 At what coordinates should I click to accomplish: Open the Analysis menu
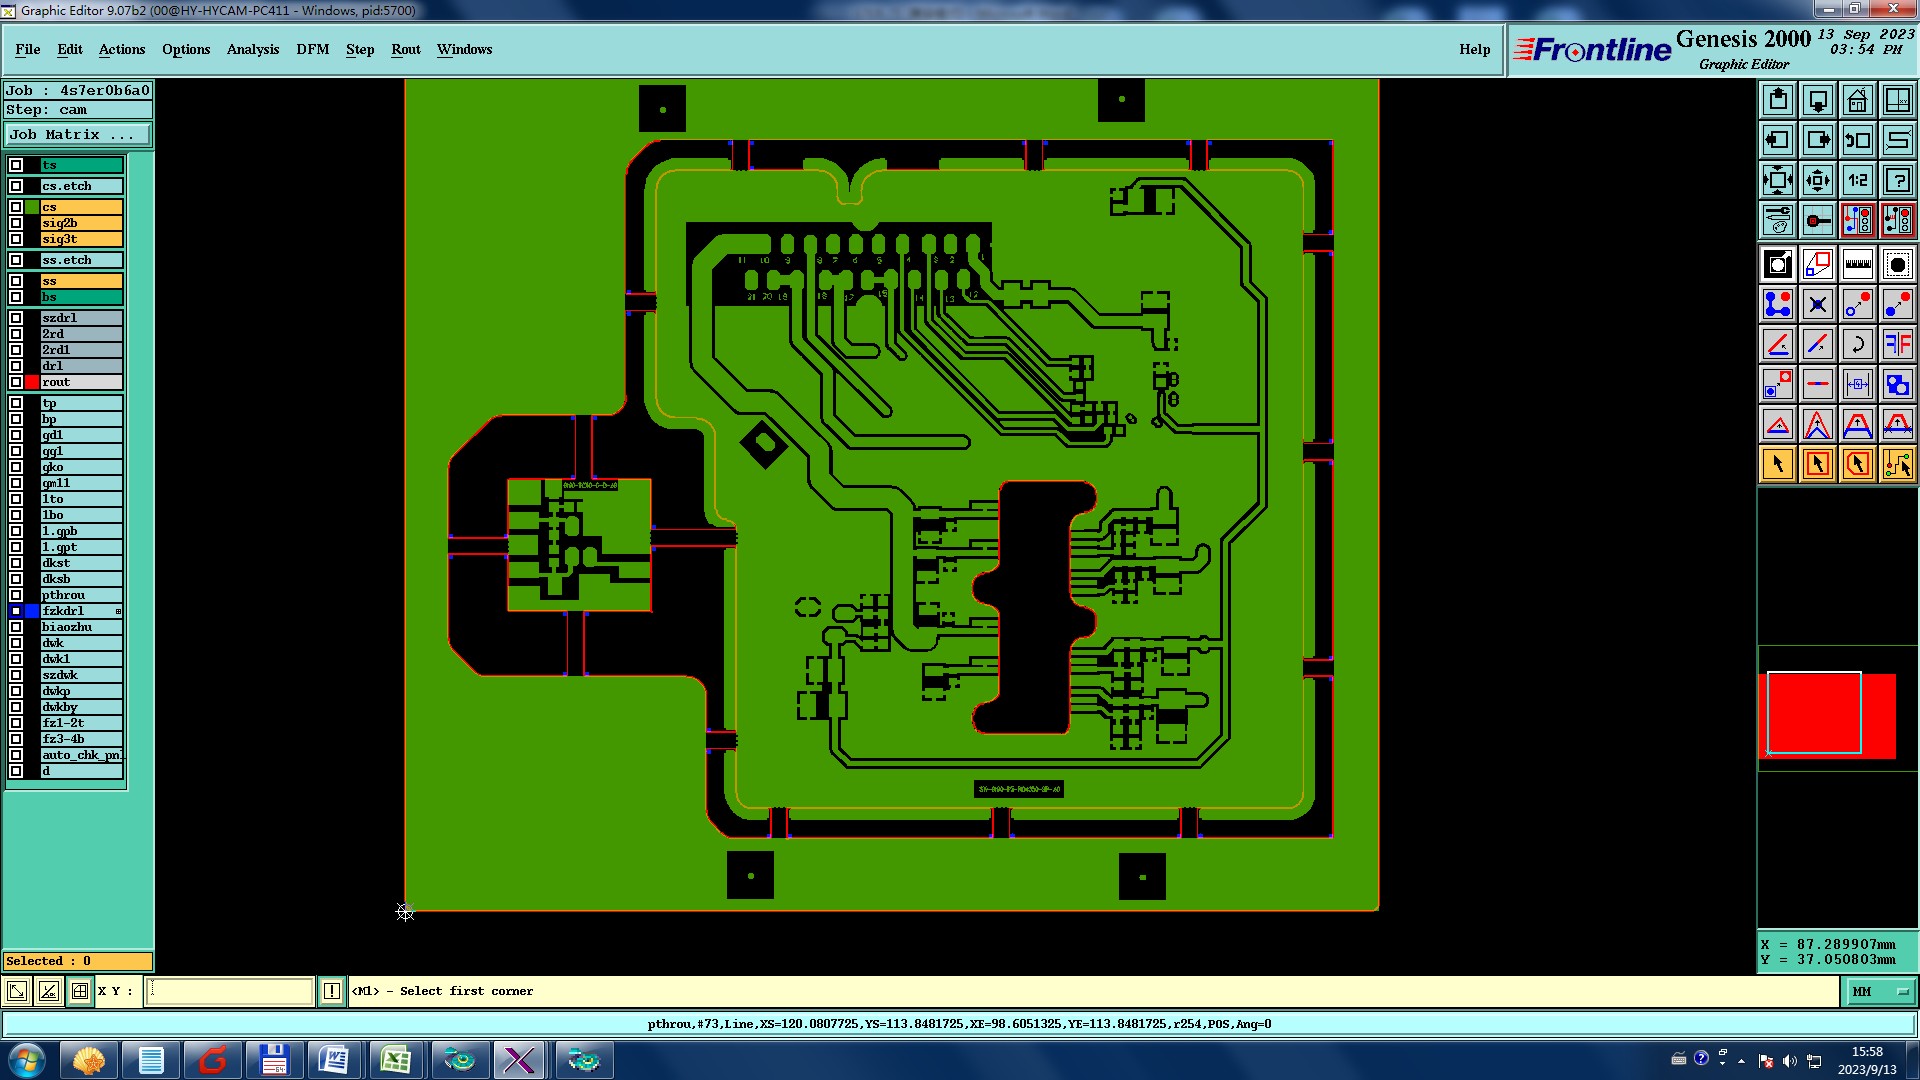(252, 49)
